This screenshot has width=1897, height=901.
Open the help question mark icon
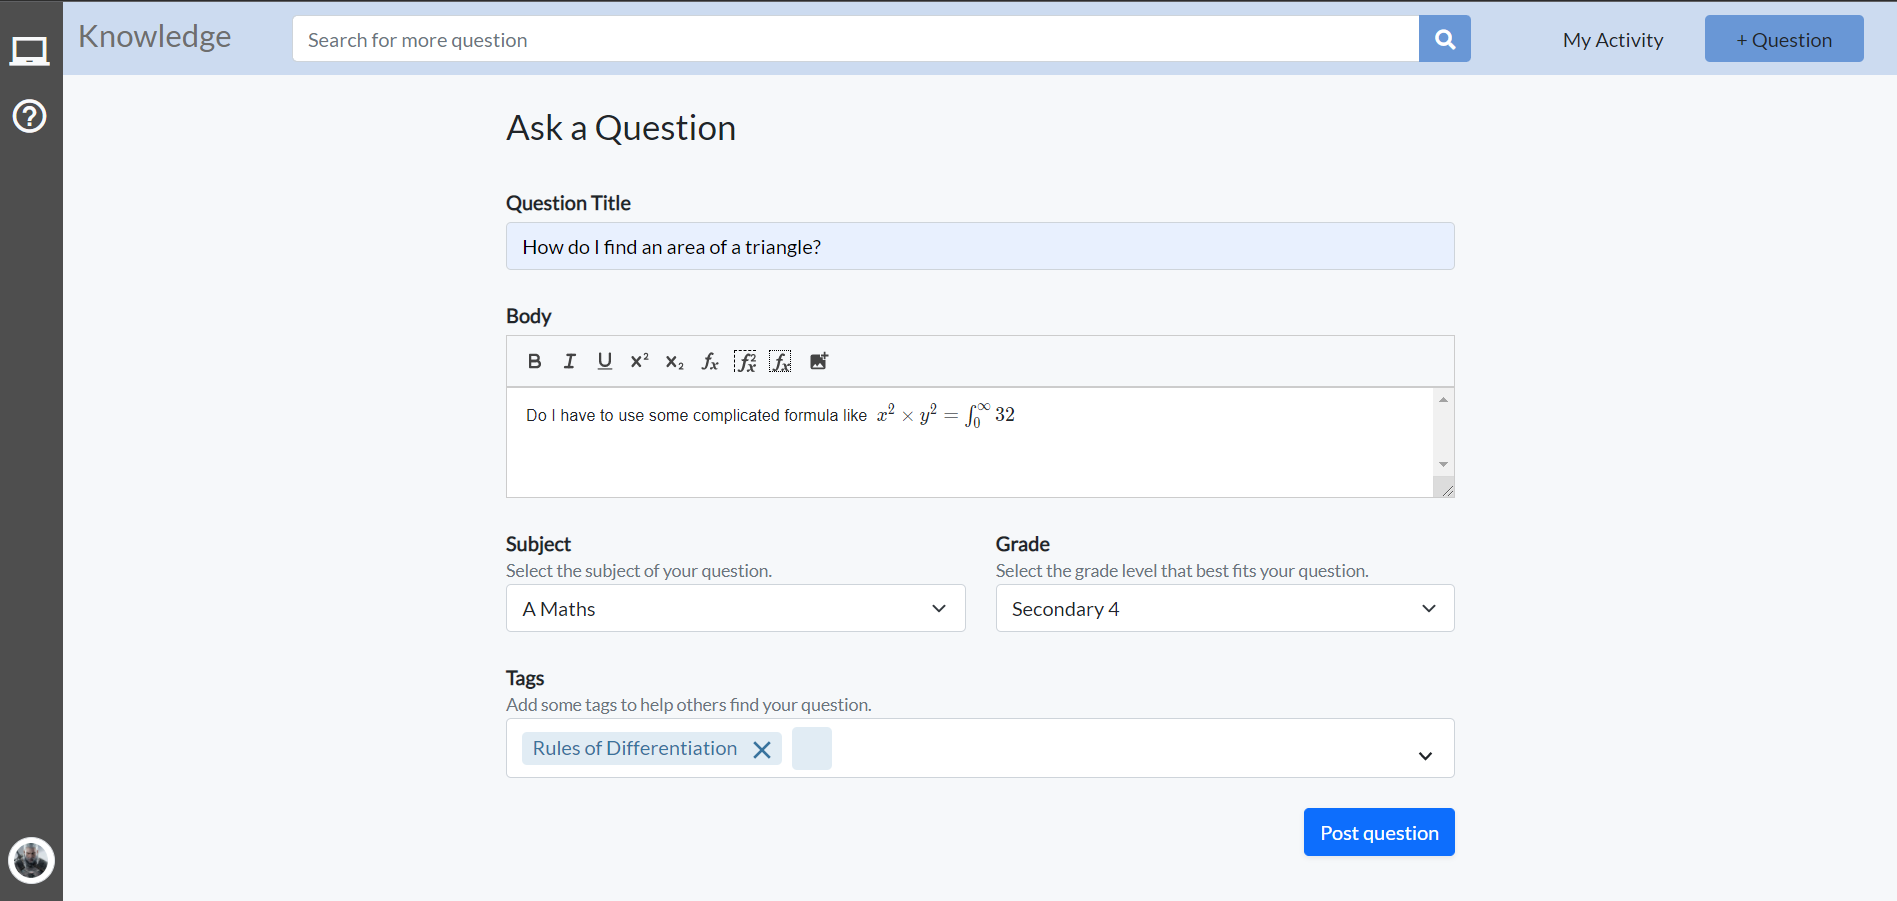pos(30,116)
